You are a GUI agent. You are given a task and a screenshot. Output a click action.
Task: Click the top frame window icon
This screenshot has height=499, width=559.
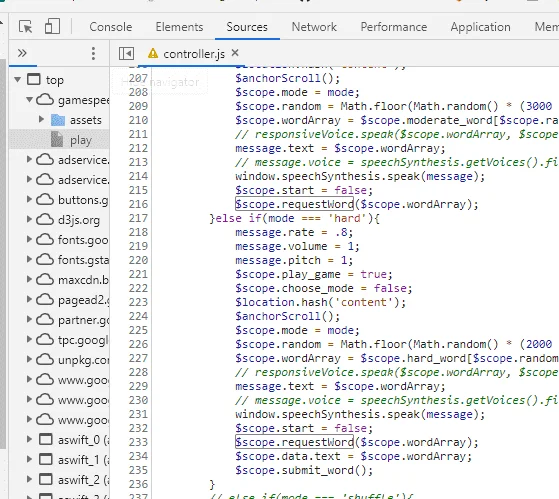34,79
